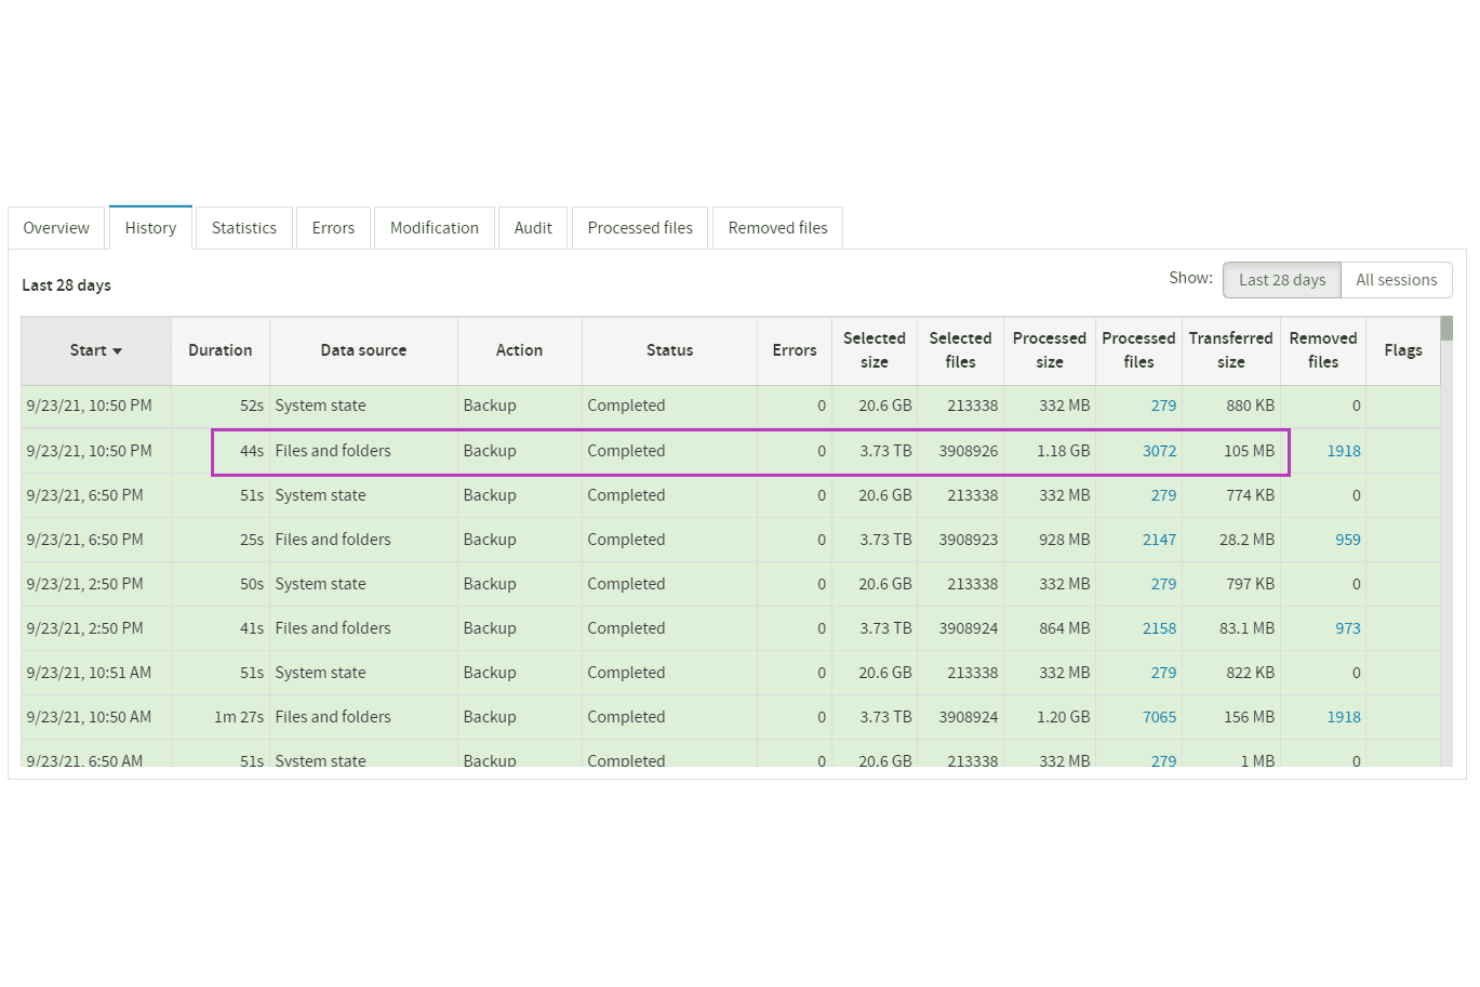The image size is (1480, 987).
Task: Click the history table scrollbar thumb
Action: 1446,329
